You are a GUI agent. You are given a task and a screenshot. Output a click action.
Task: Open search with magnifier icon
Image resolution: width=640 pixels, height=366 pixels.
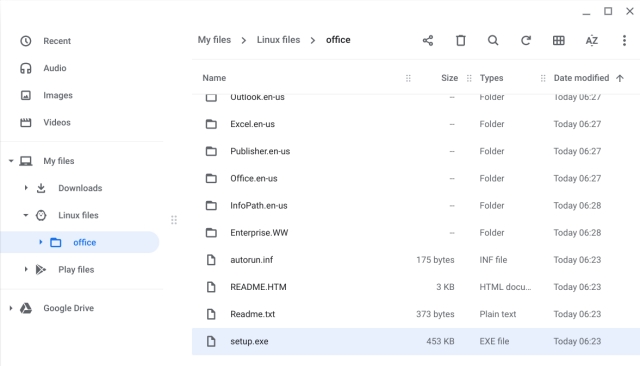[x=493, y=40]
